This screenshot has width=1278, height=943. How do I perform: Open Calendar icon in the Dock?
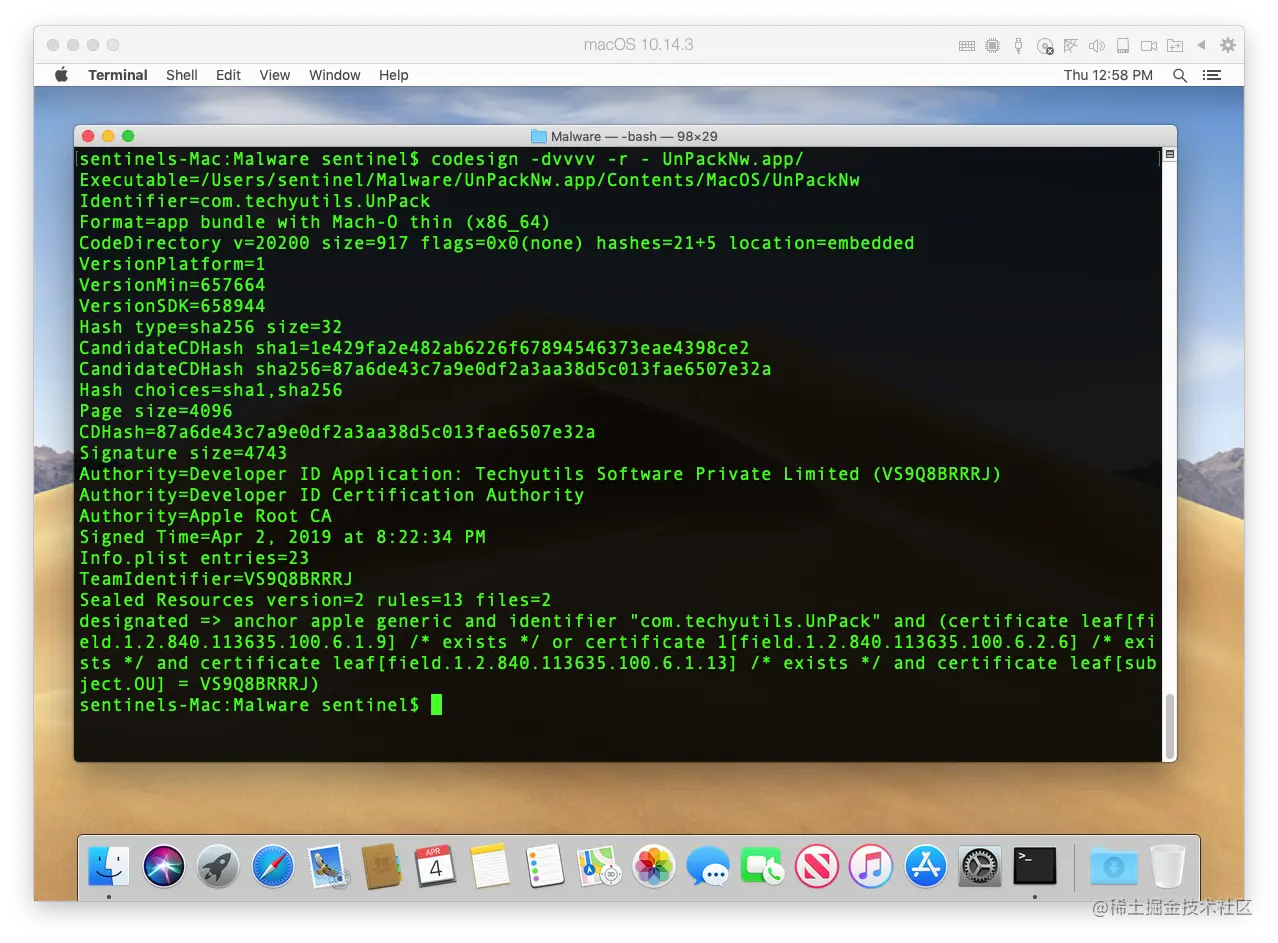(x=435, y=866)
